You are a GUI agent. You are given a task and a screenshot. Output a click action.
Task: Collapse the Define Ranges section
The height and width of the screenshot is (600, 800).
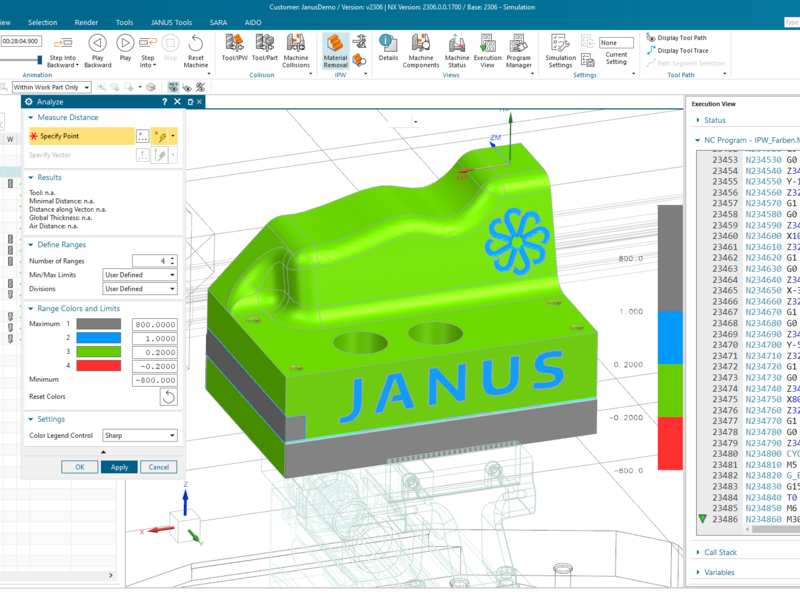click(31, 245)
